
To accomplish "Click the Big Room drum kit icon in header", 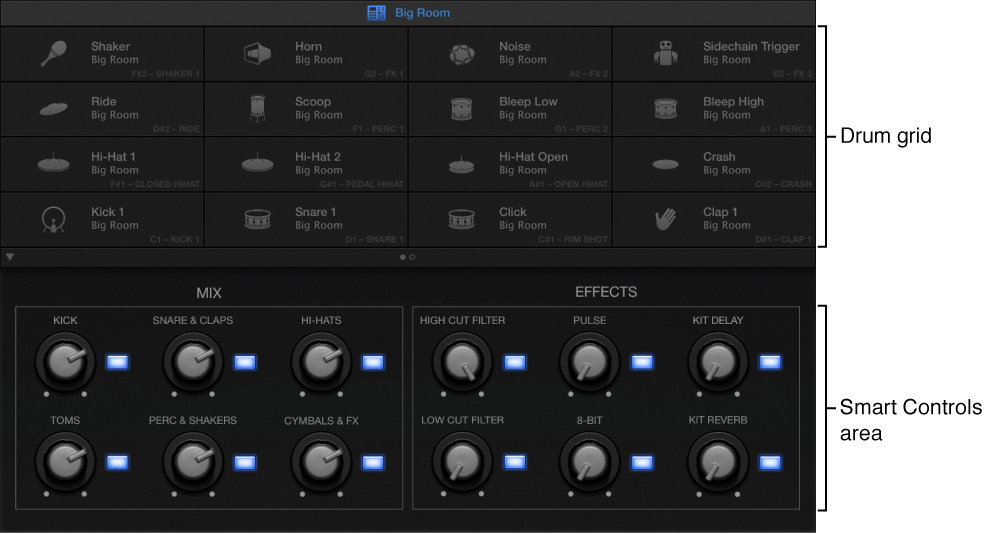I will point(376,13).
